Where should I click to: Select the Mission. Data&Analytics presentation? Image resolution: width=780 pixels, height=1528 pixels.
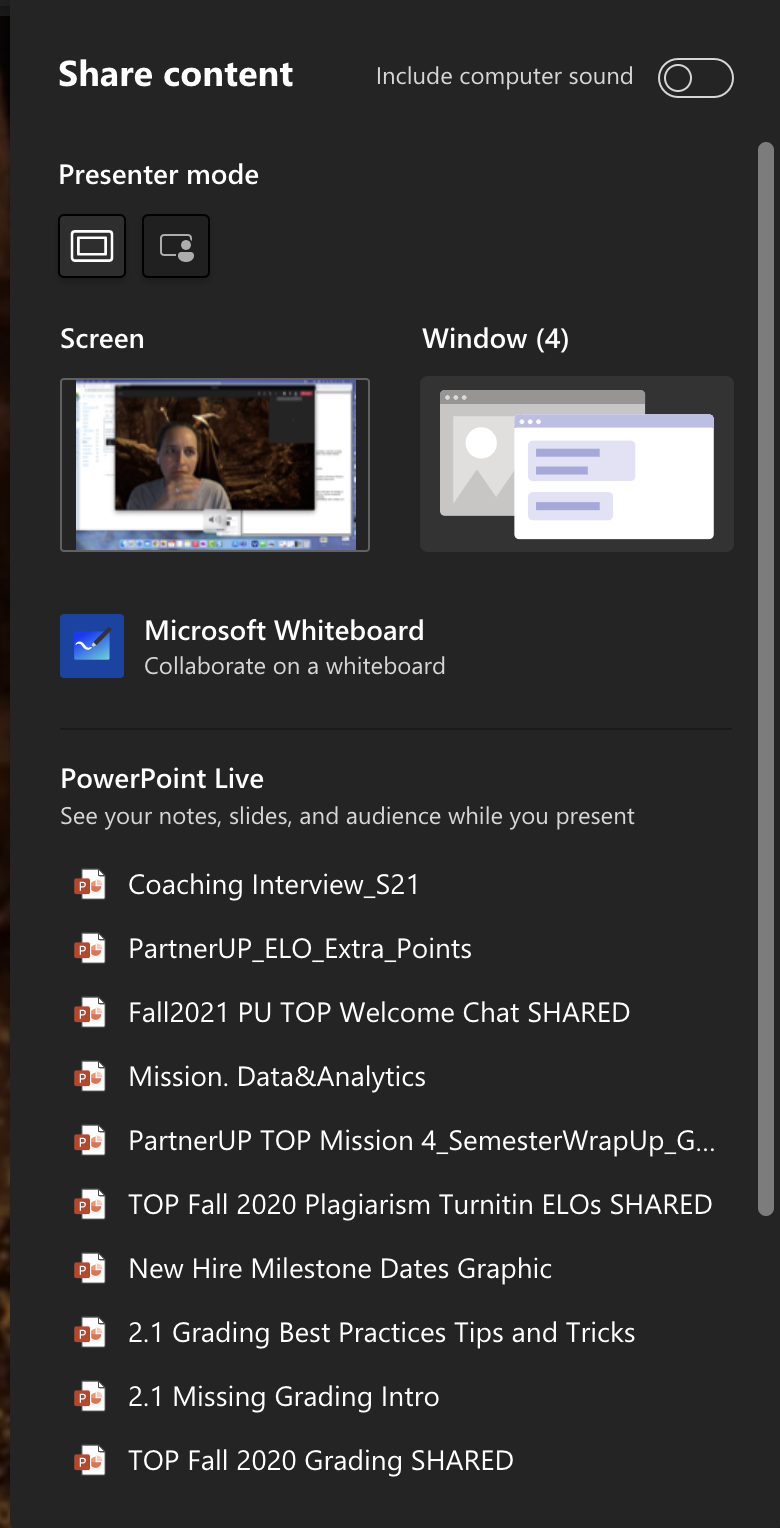coord(277,1076)
